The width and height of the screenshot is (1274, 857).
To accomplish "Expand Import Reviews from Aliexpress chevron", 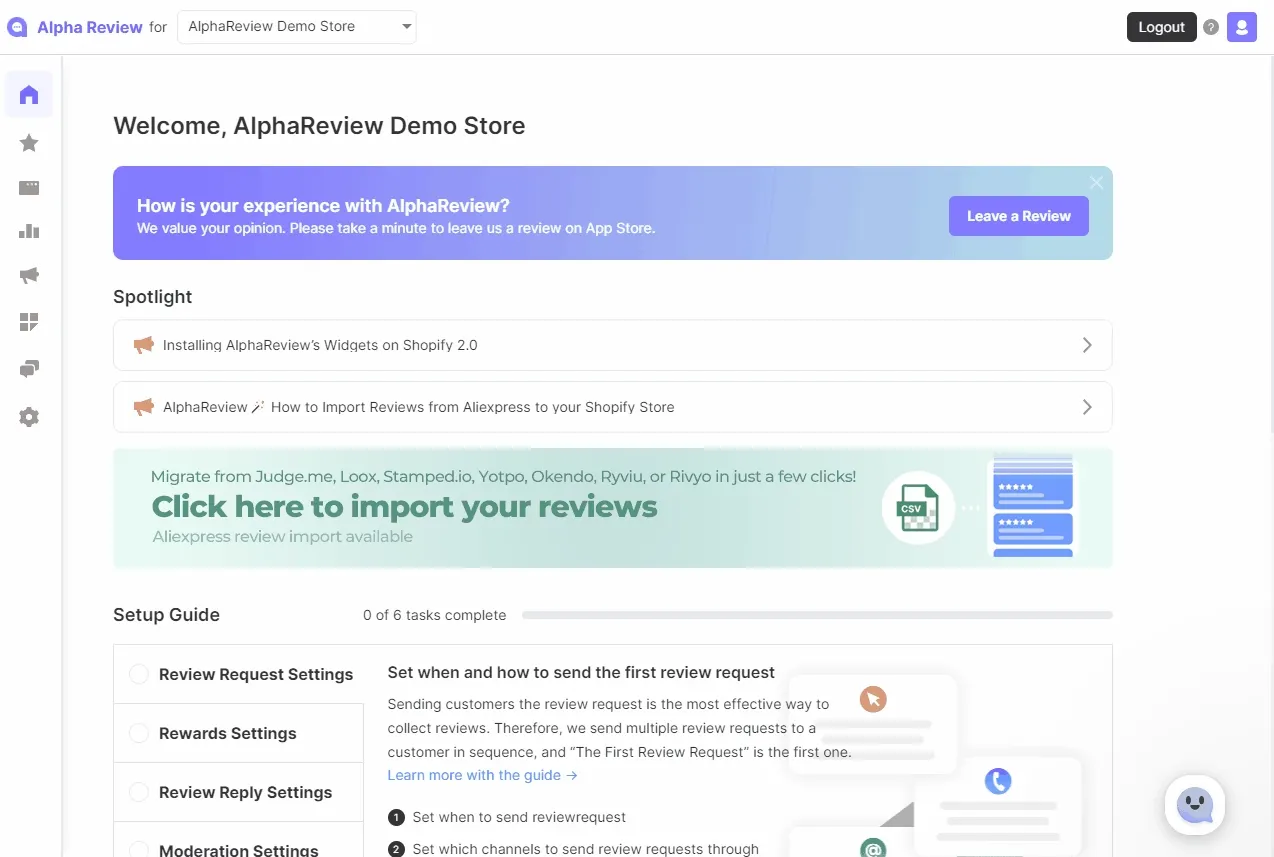I will [1087, 407].
